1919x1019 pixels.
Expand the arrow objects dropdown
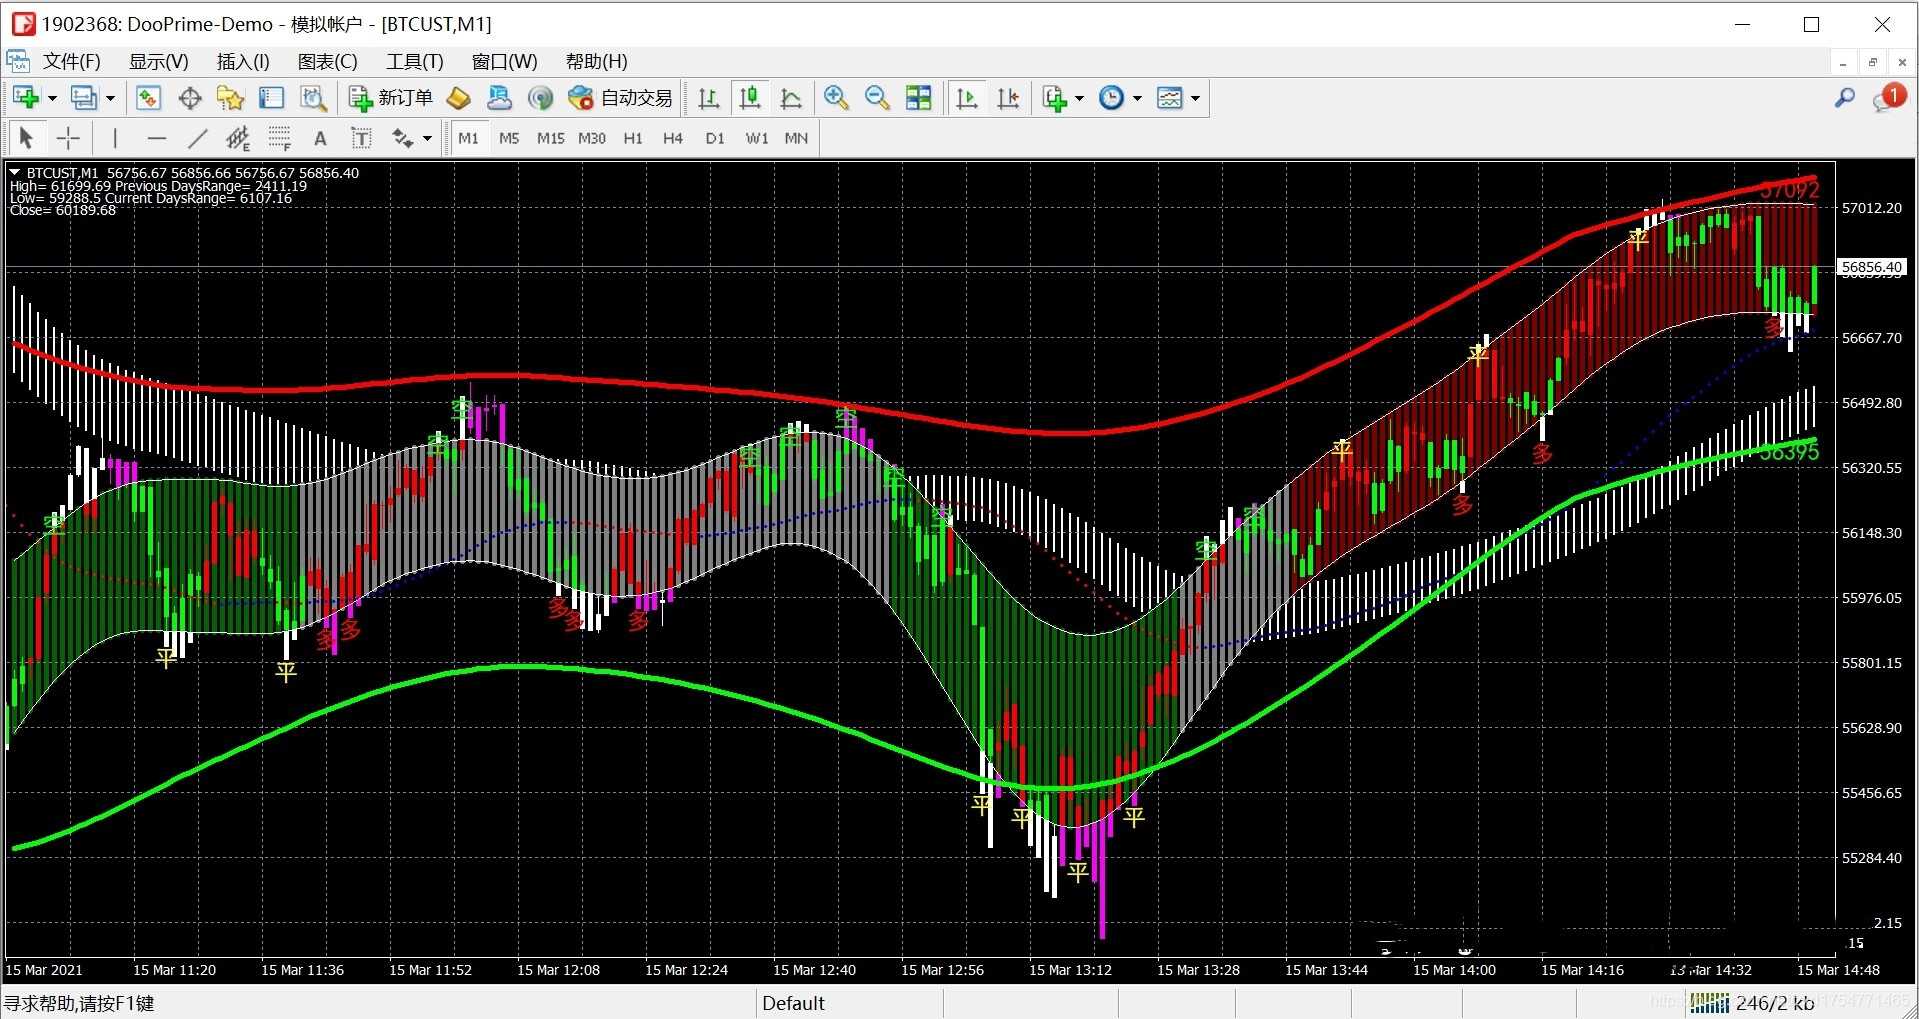[x=428, y=138]
